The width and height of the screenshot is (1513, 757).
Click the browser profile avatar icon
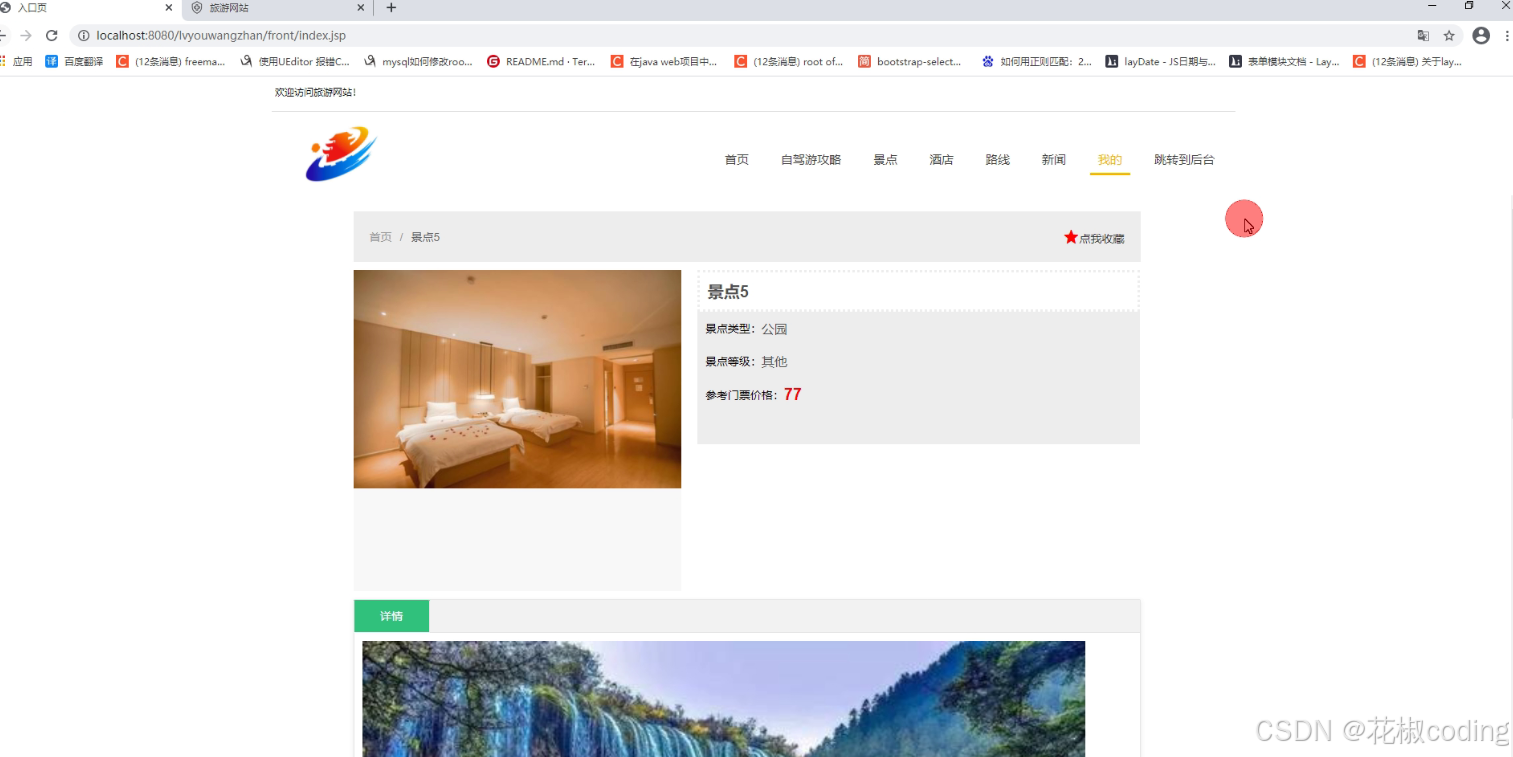click(x=1480, y=35)
